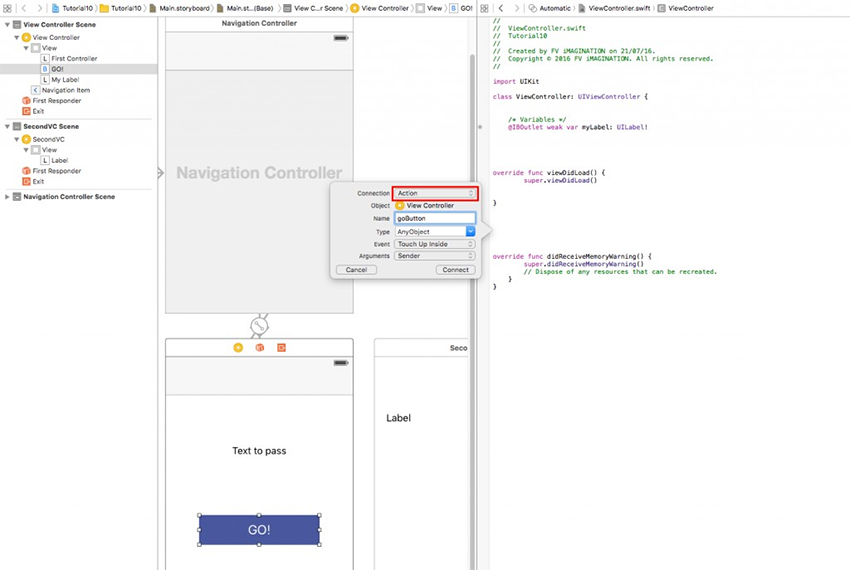Viewport: 850px width, 570px height.
Task: Click the Exit icon in scene dock
Action: tap(281, 348)
